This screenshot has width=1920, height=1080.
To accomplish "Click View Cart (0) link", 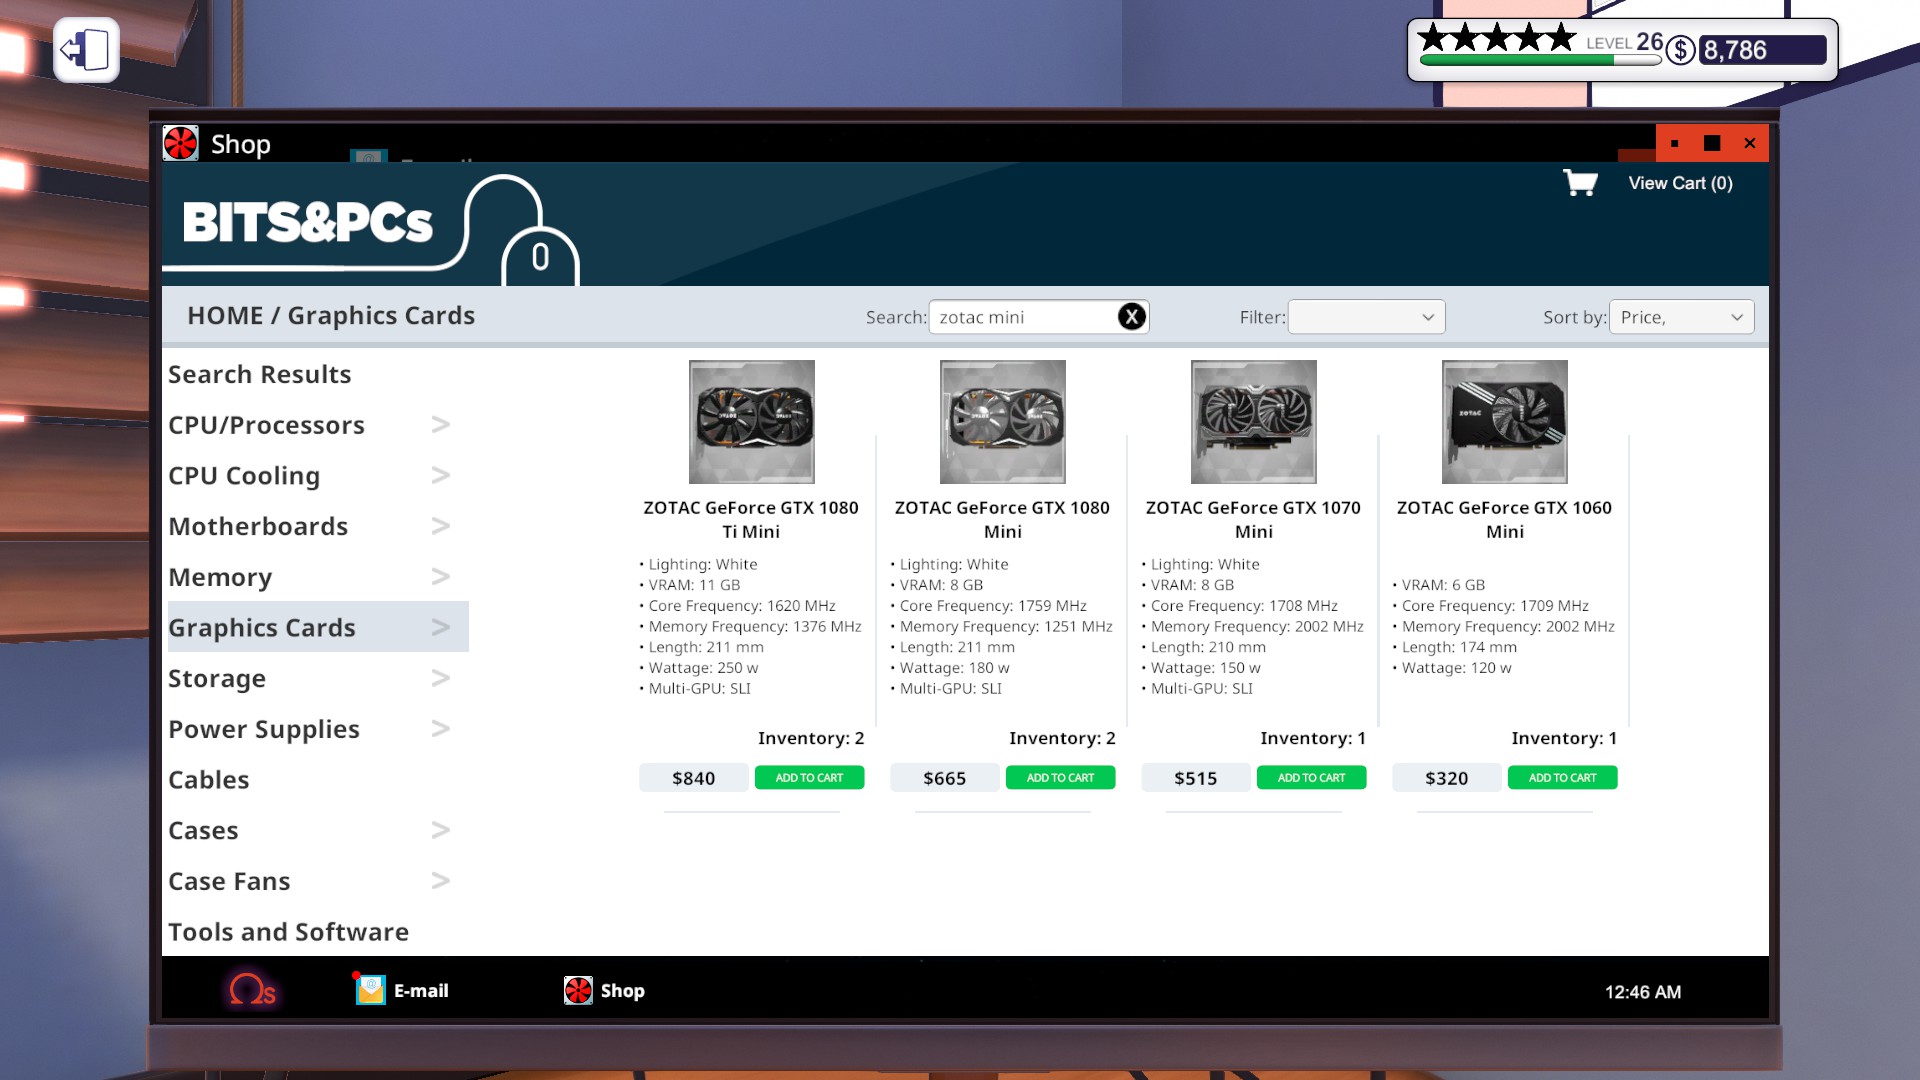I will 1680,183.
